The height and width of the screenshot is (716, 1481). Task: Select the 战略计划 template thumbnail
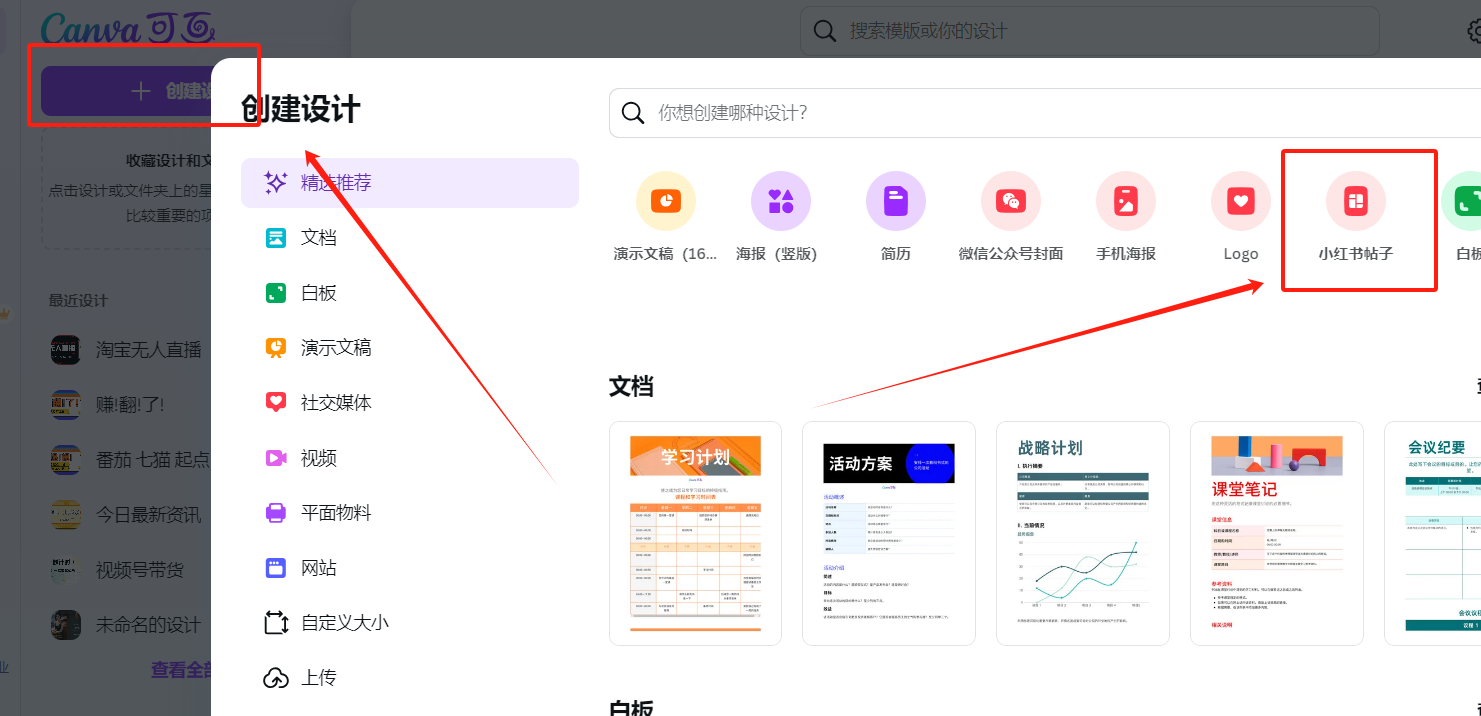(x=1083, y=533)
